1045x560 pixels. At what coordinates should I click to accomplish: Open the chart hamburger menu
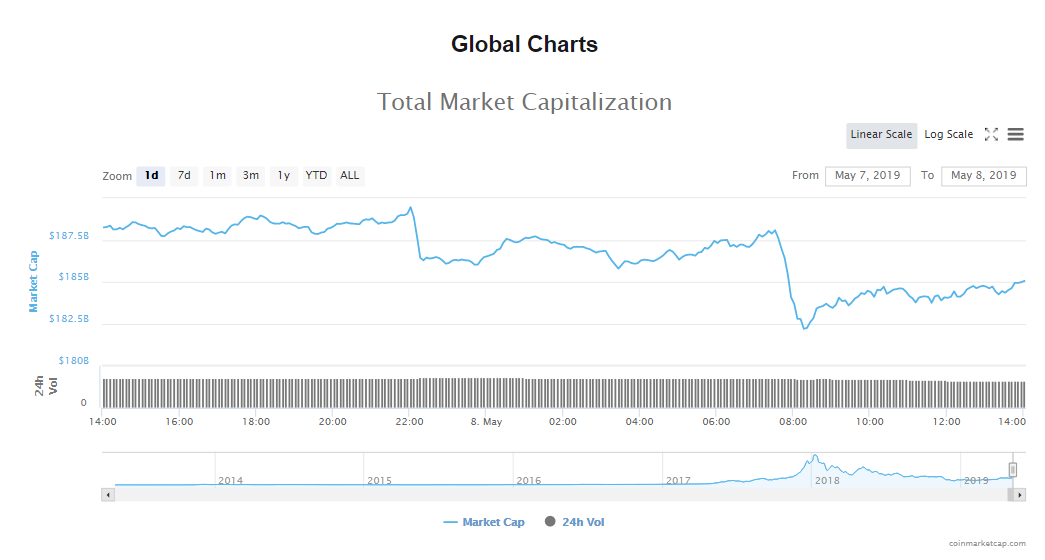coord(1015,135)
